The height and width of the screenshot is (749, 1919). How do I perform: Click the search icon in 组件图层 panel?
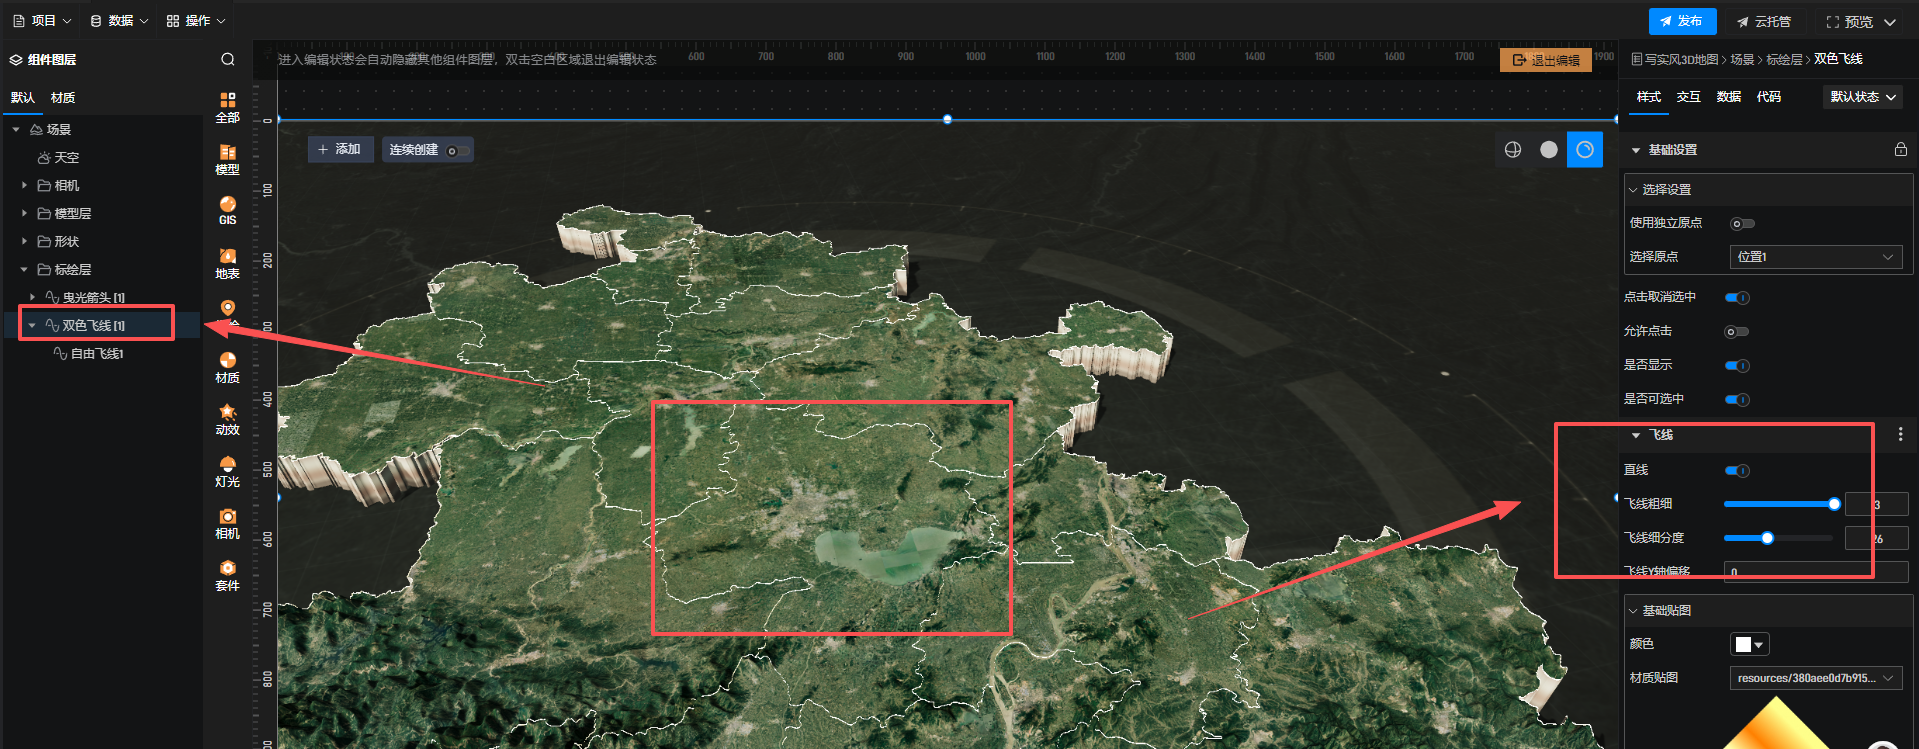[228, 60]
